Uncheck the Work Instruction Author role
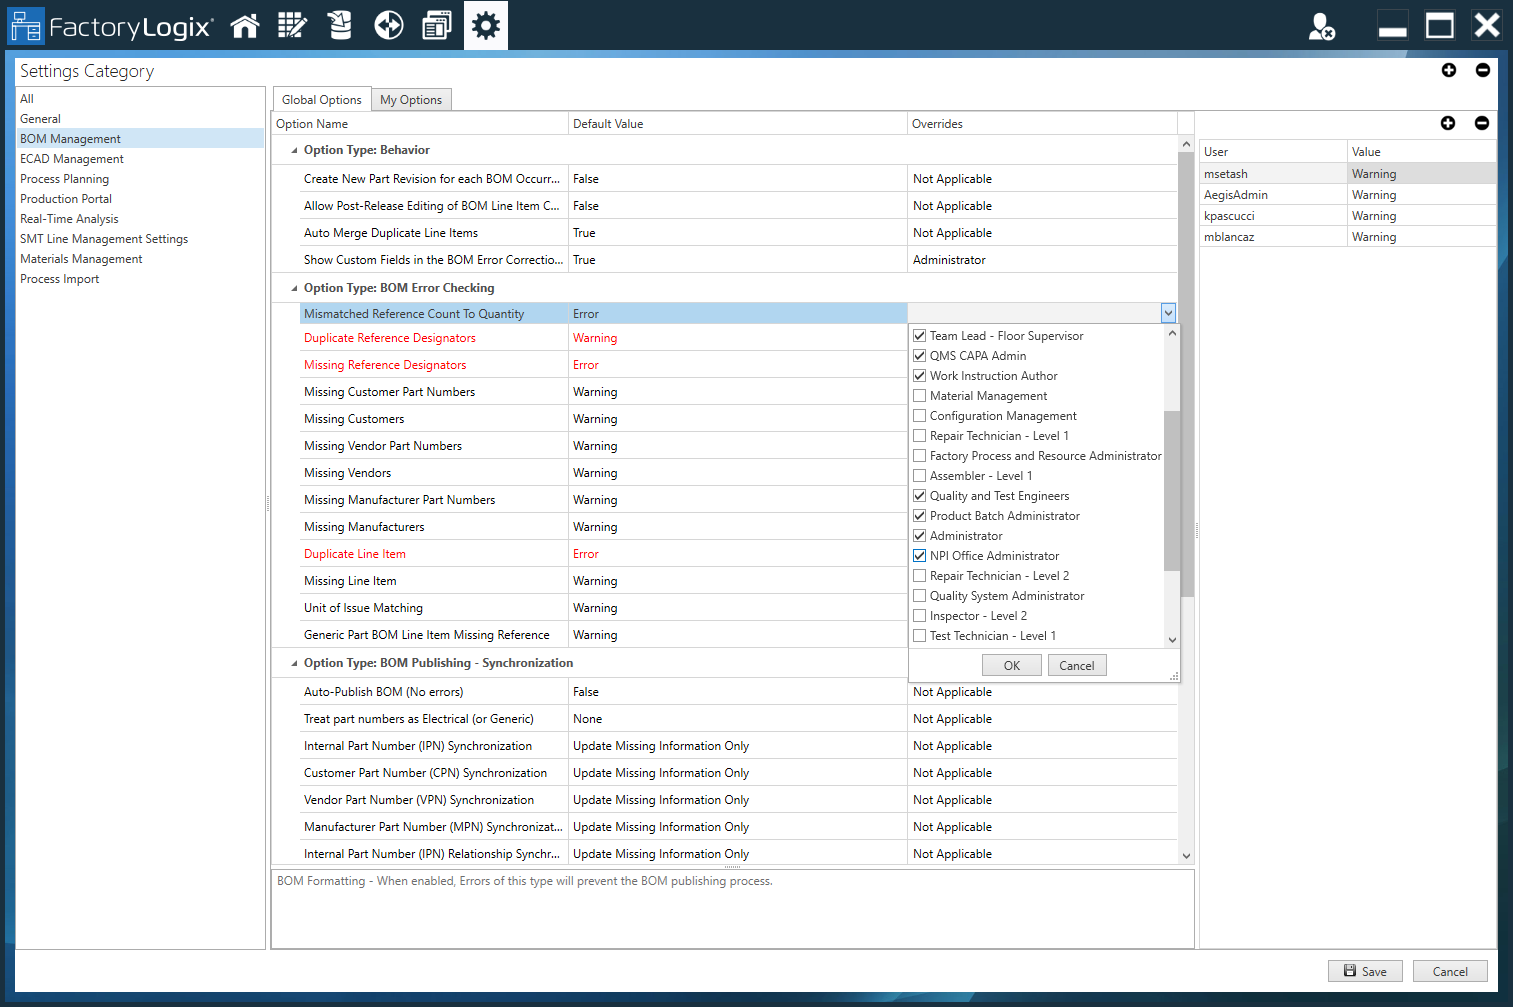 point(919,375)
